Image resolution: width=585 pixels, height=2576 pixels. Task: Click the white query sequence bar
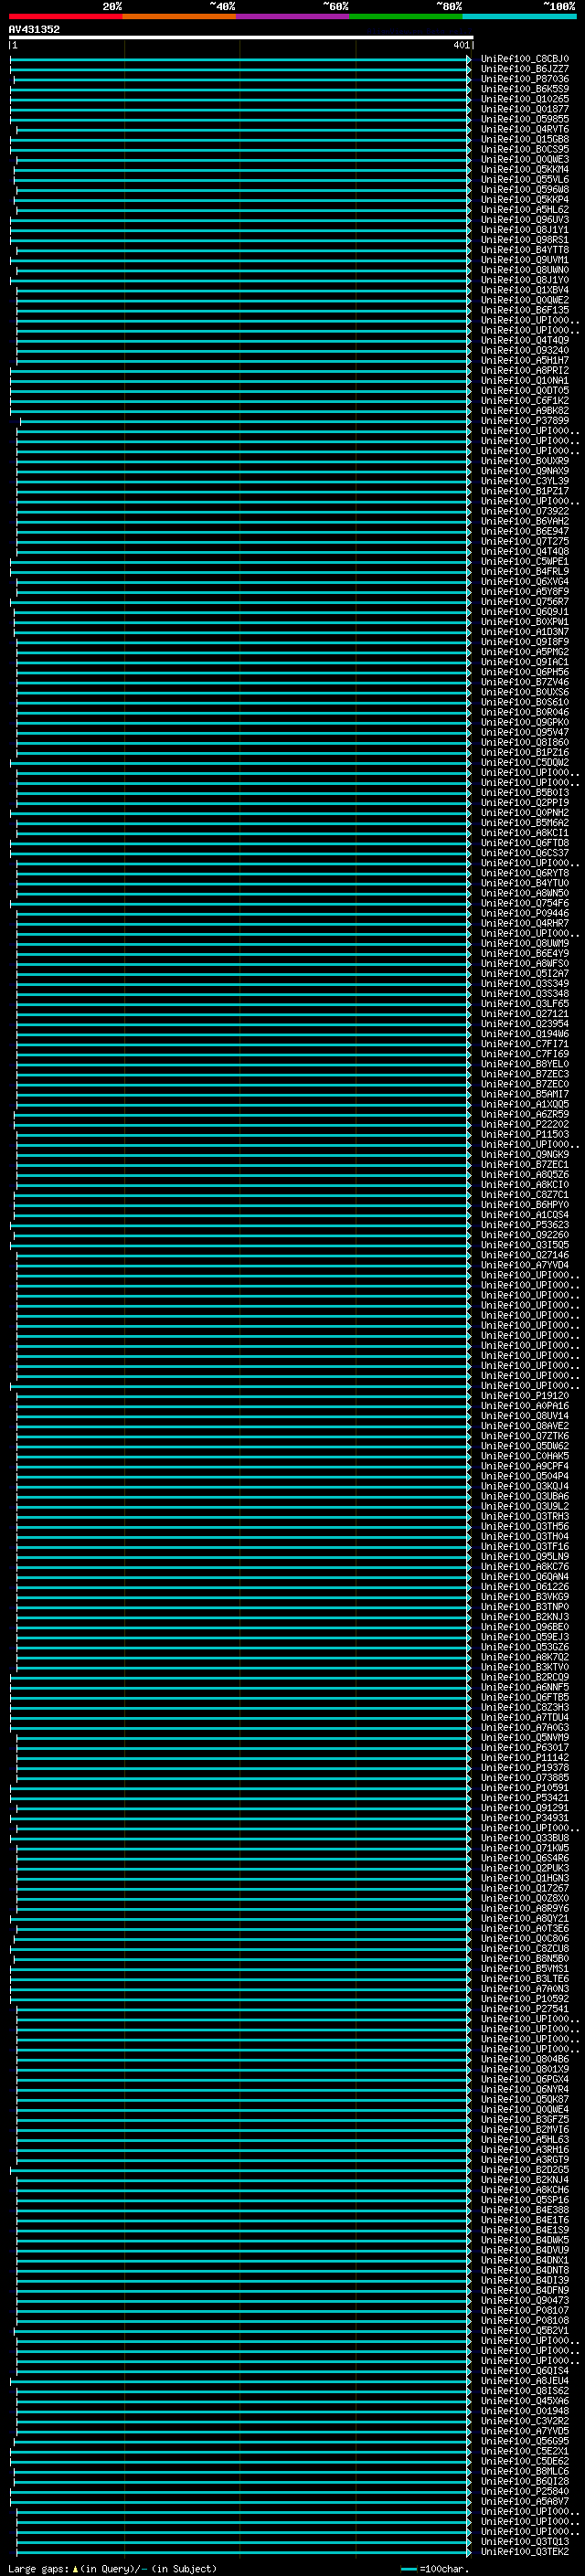(x=241, y=38)
